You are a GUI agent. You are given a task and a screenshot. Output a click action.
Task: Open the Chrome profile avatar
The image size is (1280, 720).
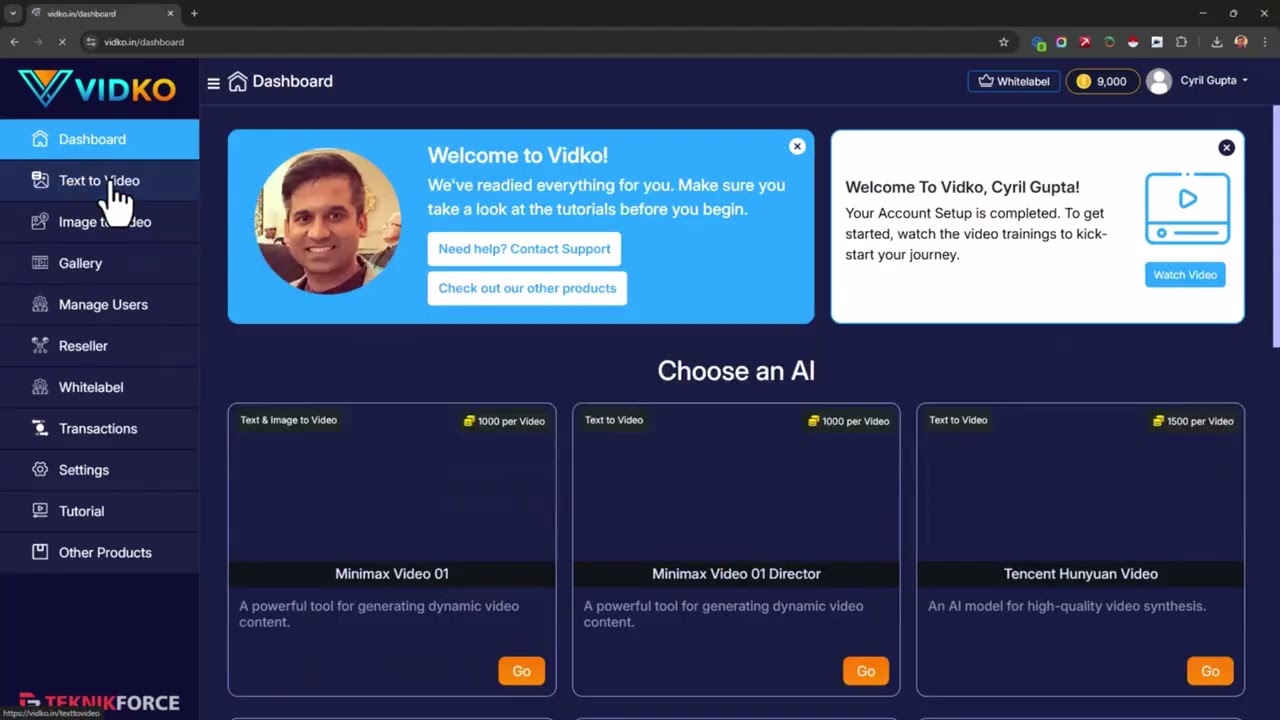pos(1241,42)
